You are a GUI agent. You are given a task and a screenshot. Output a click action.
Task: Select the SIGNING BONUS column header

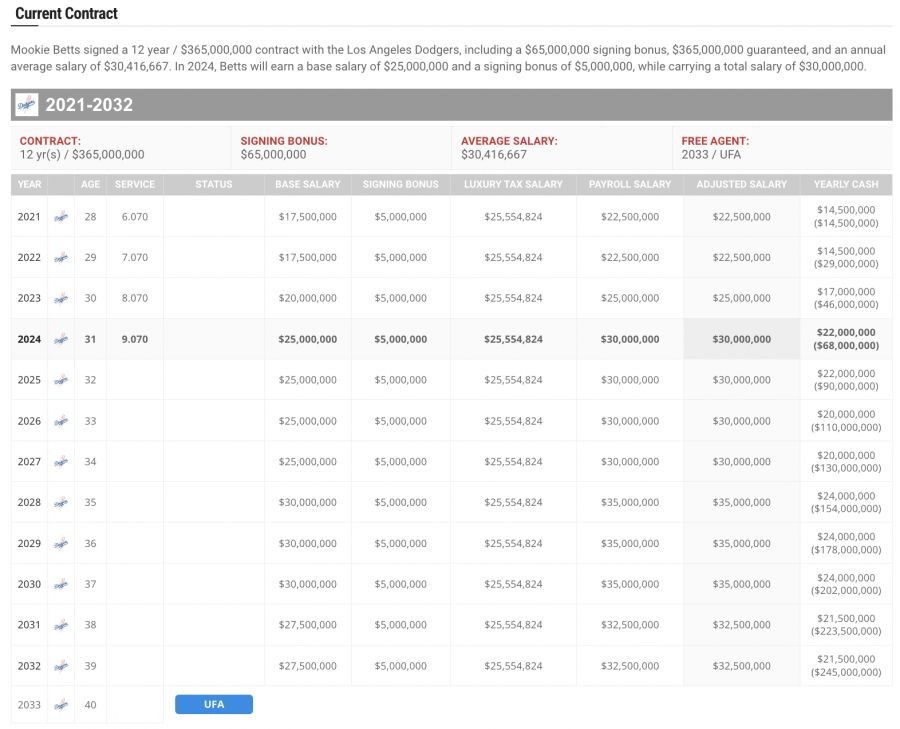point(401,184)
